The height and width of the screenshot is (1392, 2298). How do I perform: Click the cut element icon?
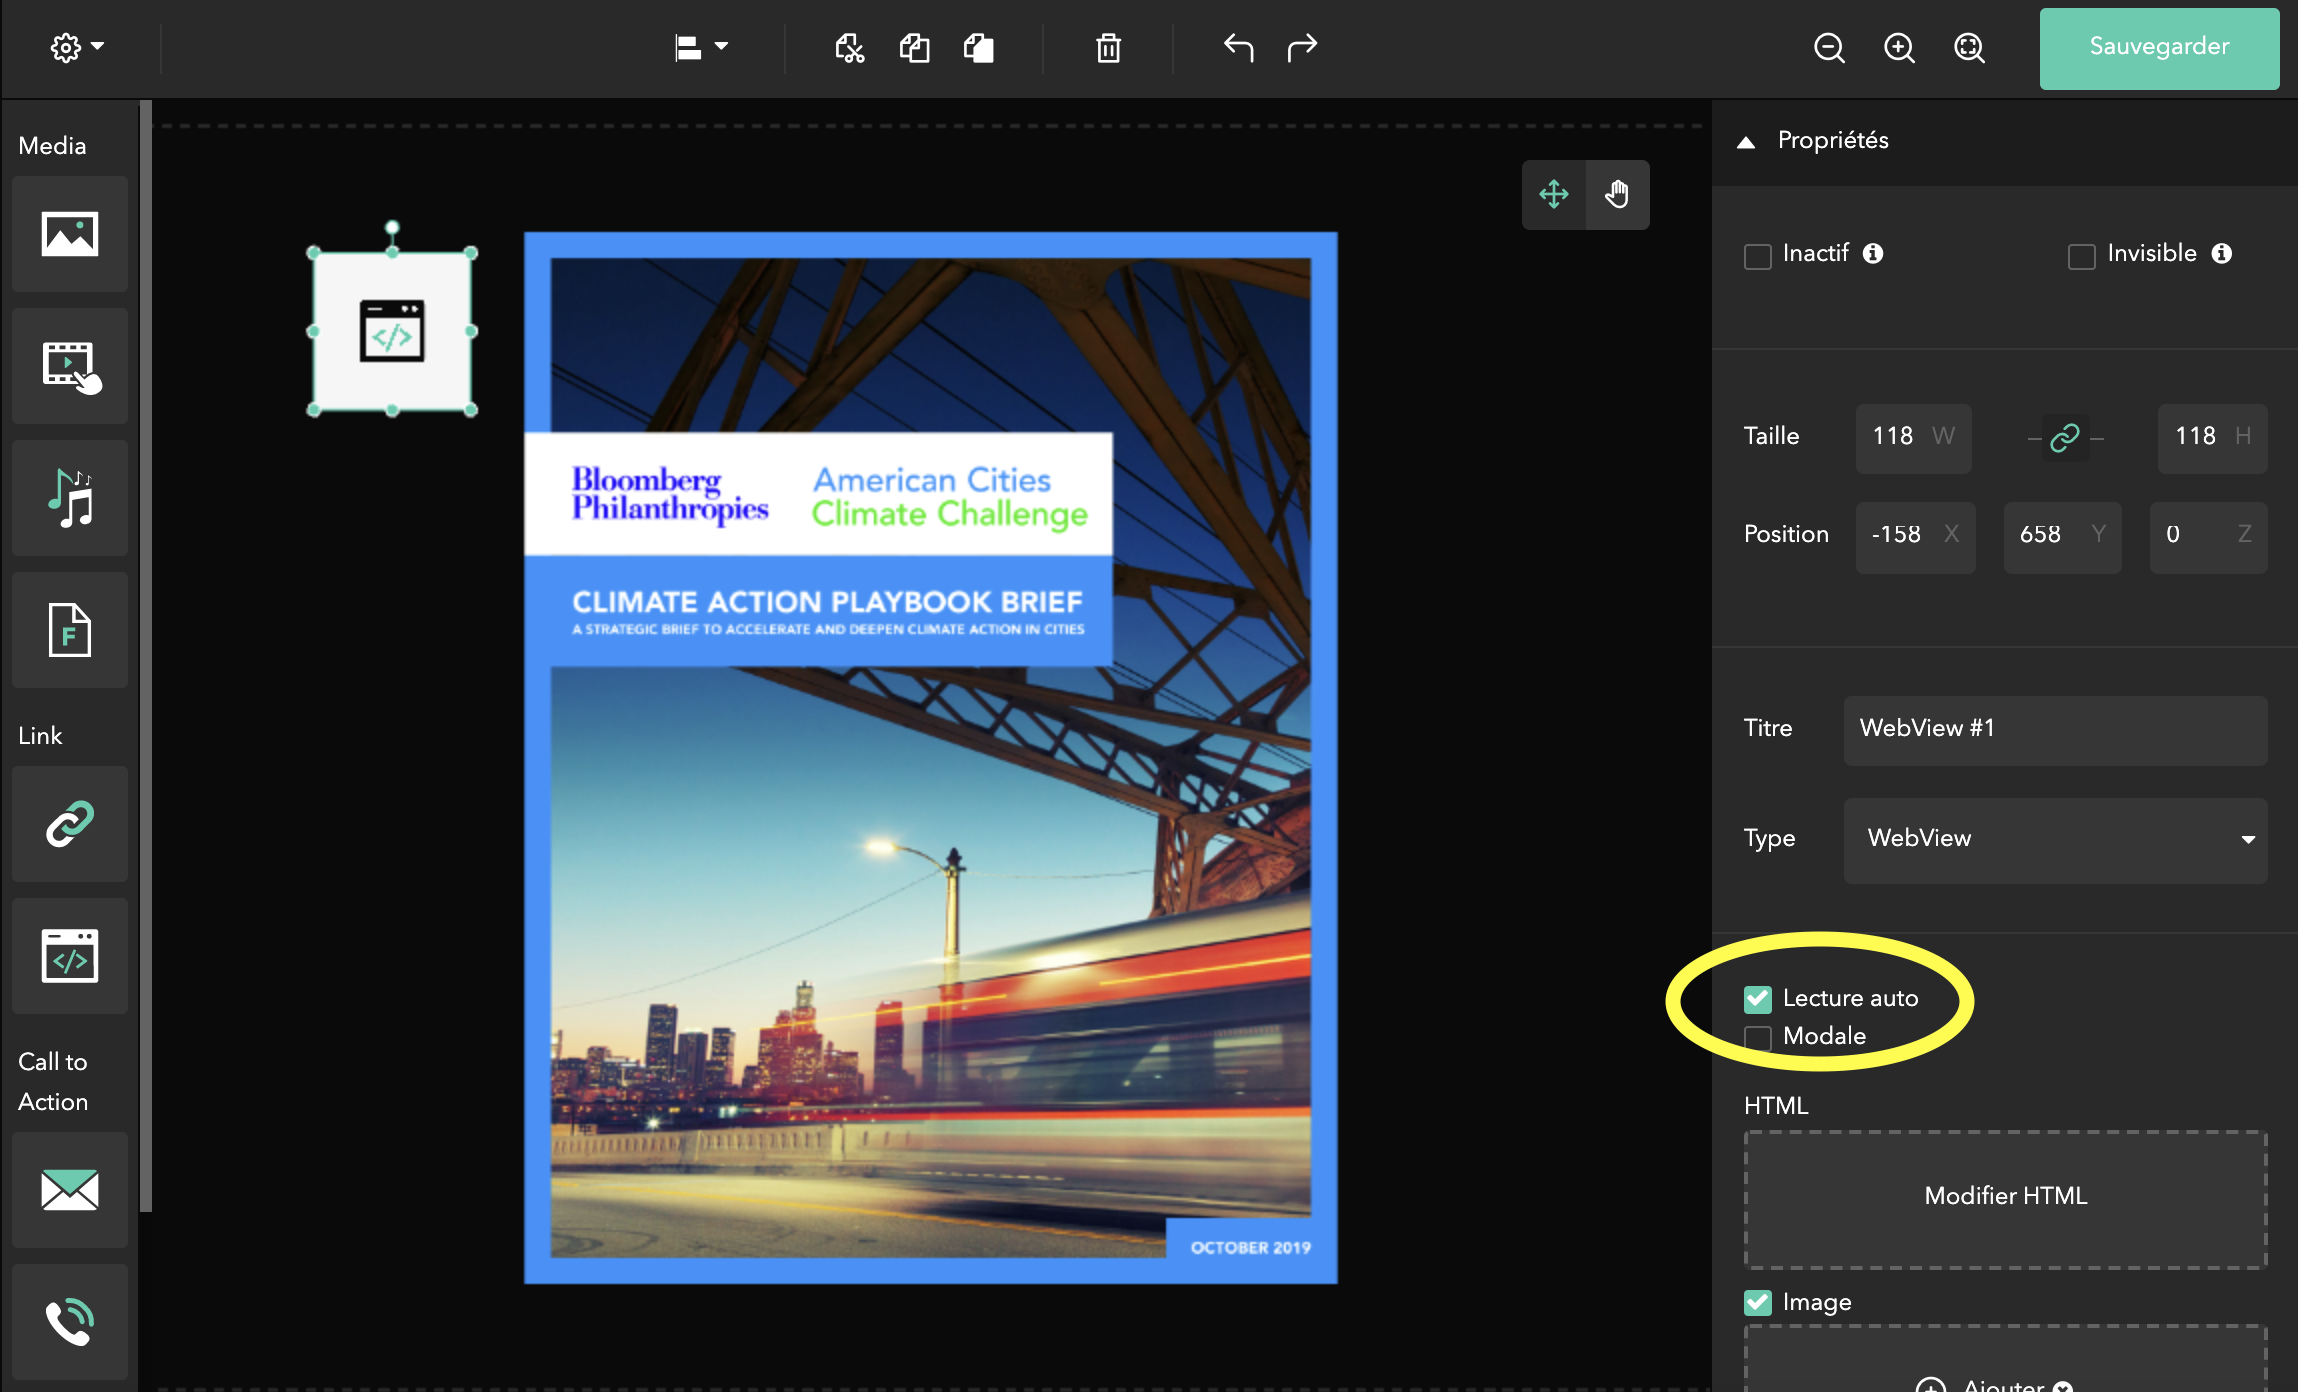850,47
